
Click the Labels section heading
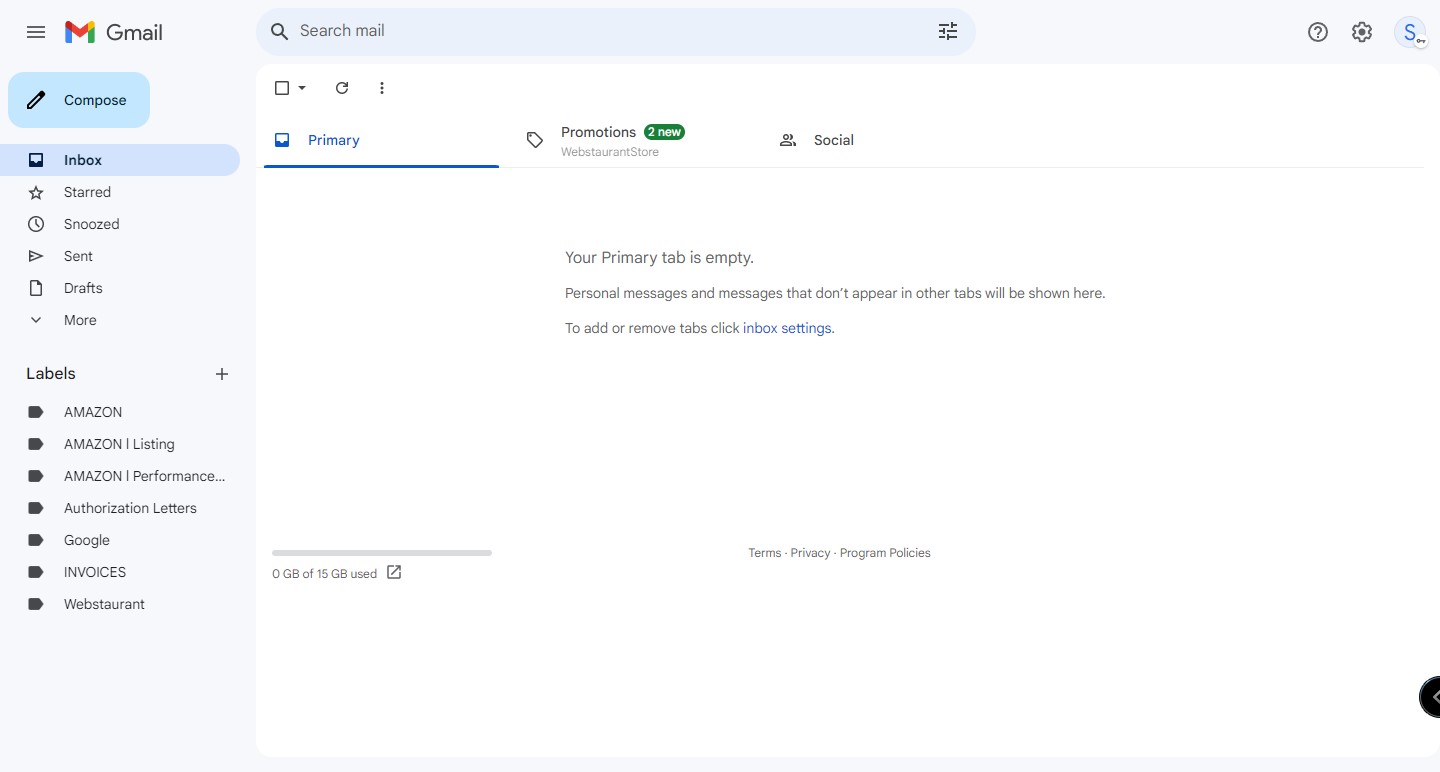(51, 374)
